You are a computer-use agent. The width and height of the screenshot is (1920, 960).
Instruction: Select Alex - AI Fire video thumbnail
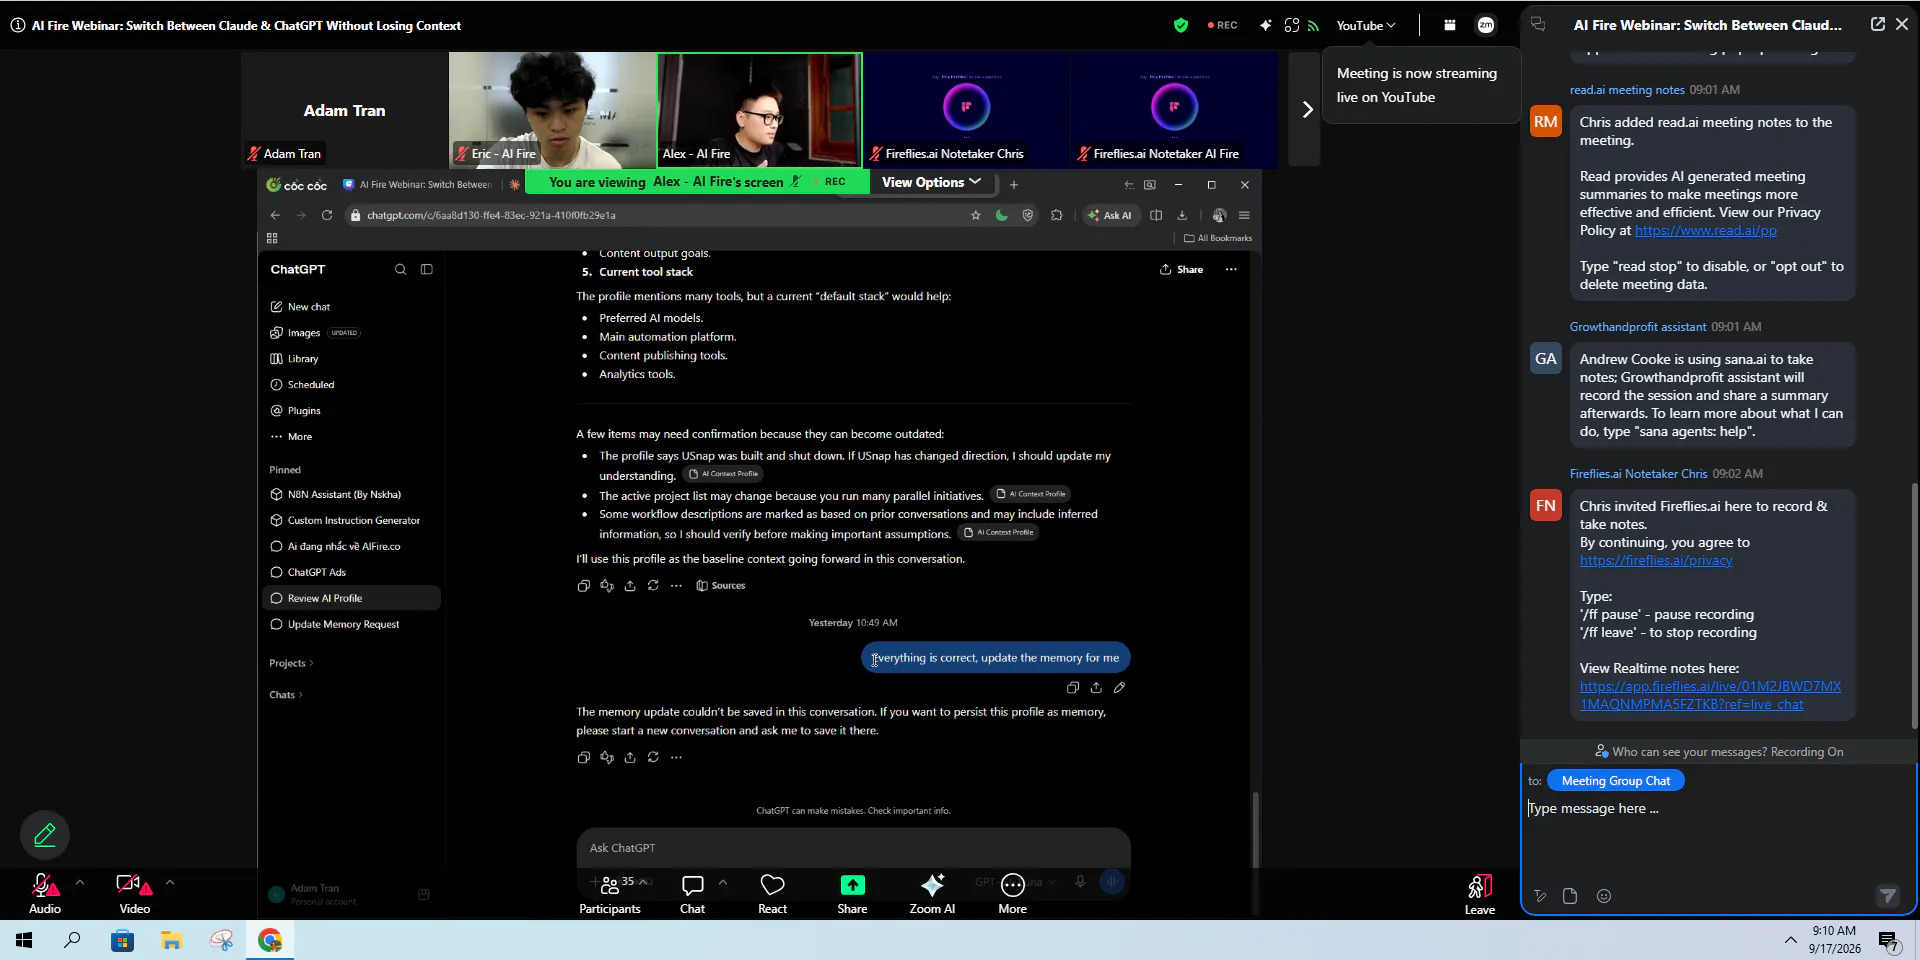(x=760, y=109)
